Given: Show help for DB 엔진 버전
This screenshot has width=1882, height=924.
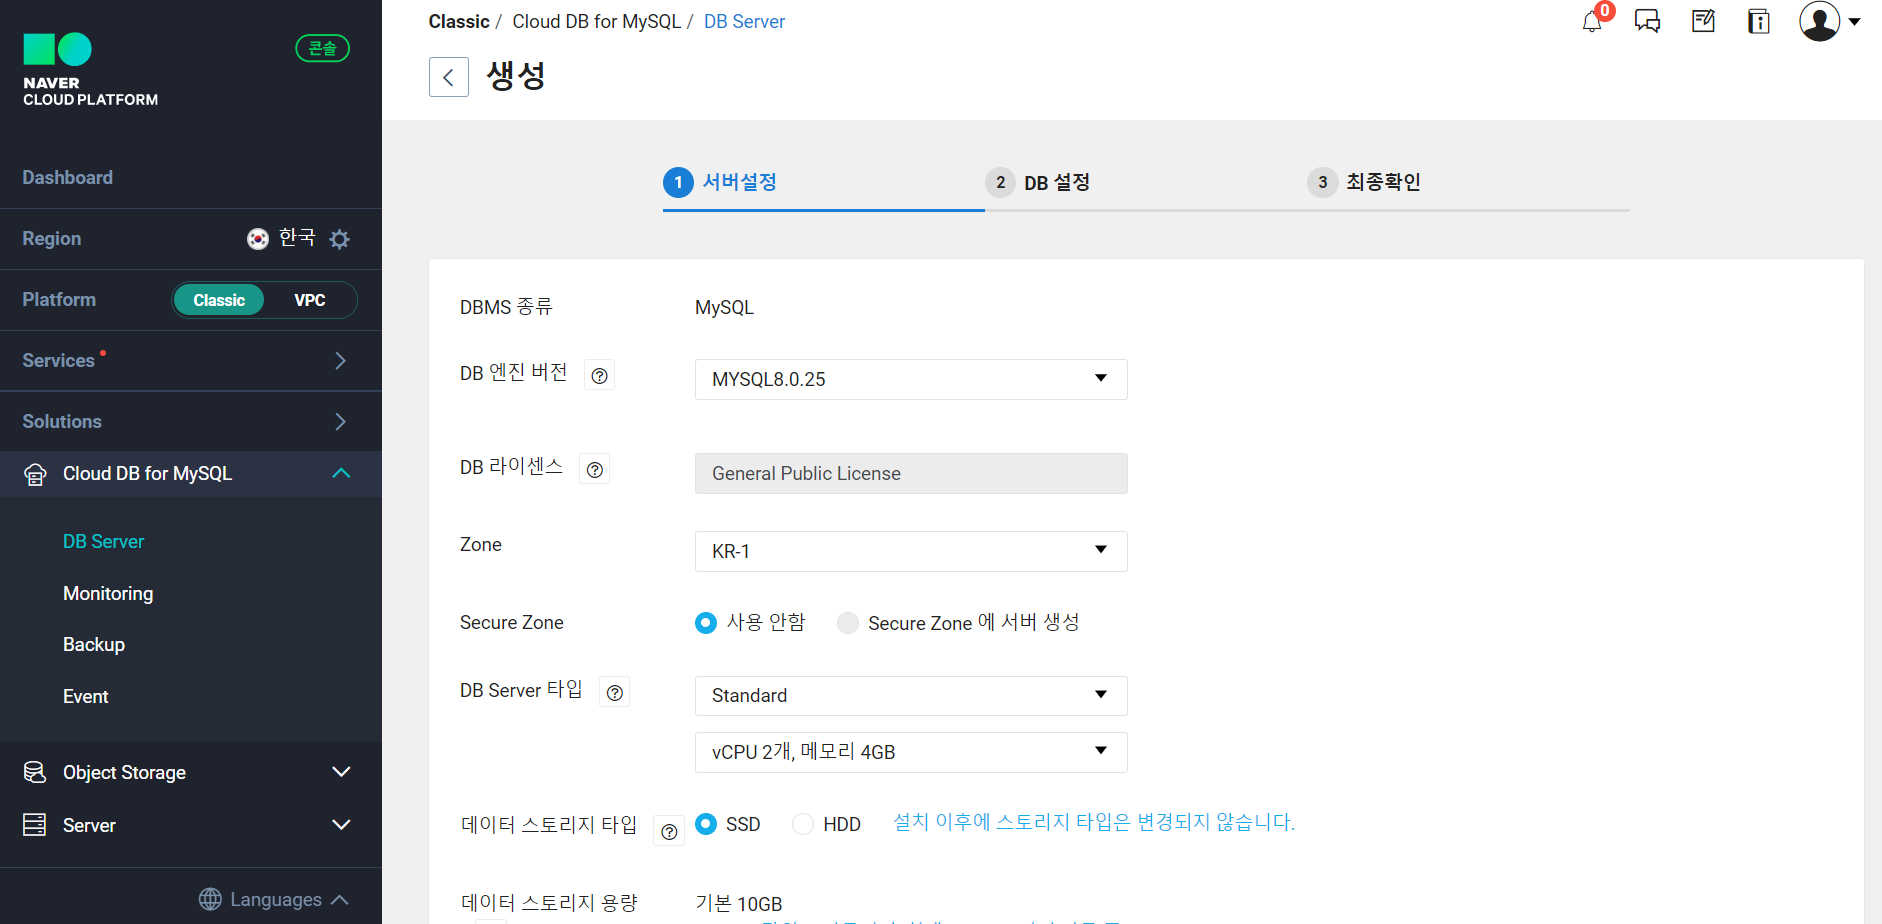Looking at the screenshot, I should 599,375.
